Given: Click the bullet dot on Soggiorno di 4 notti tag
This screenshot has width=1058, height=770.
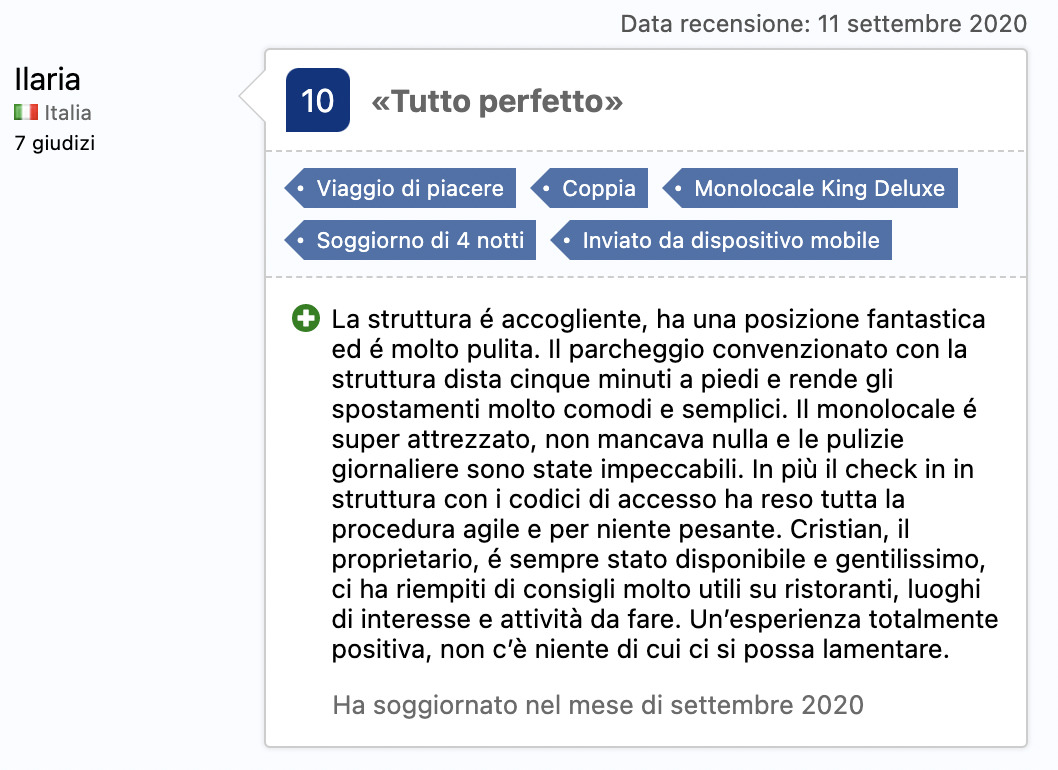Looking at the screenshot, I should 301,240.
